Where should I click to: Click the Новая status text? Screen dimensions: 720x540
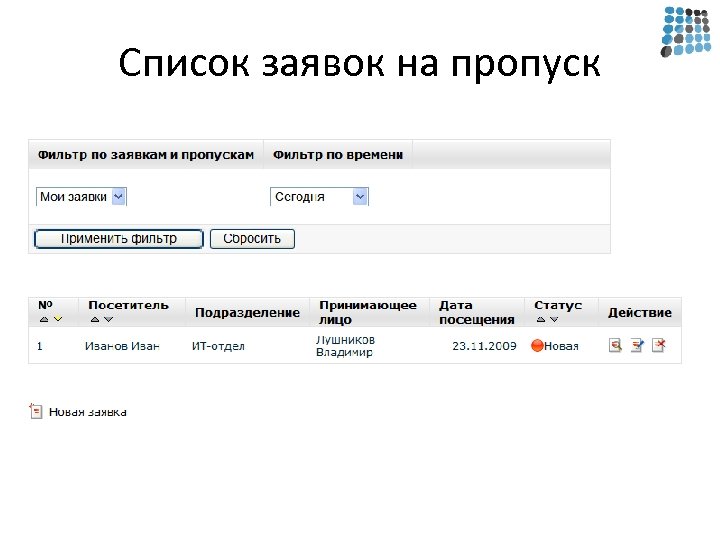click(x=561, y=346)
